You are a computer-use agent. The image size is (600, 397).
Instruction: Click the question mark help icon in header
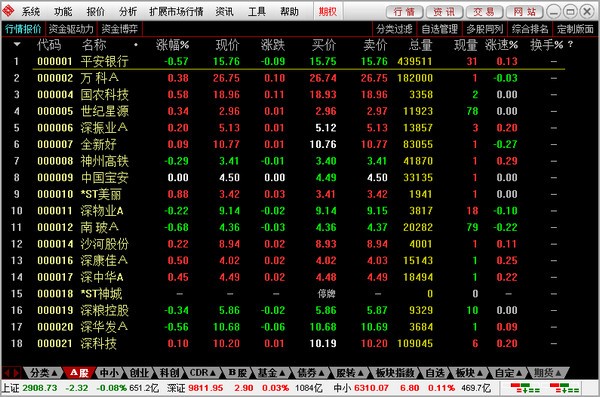coord(570,44)
